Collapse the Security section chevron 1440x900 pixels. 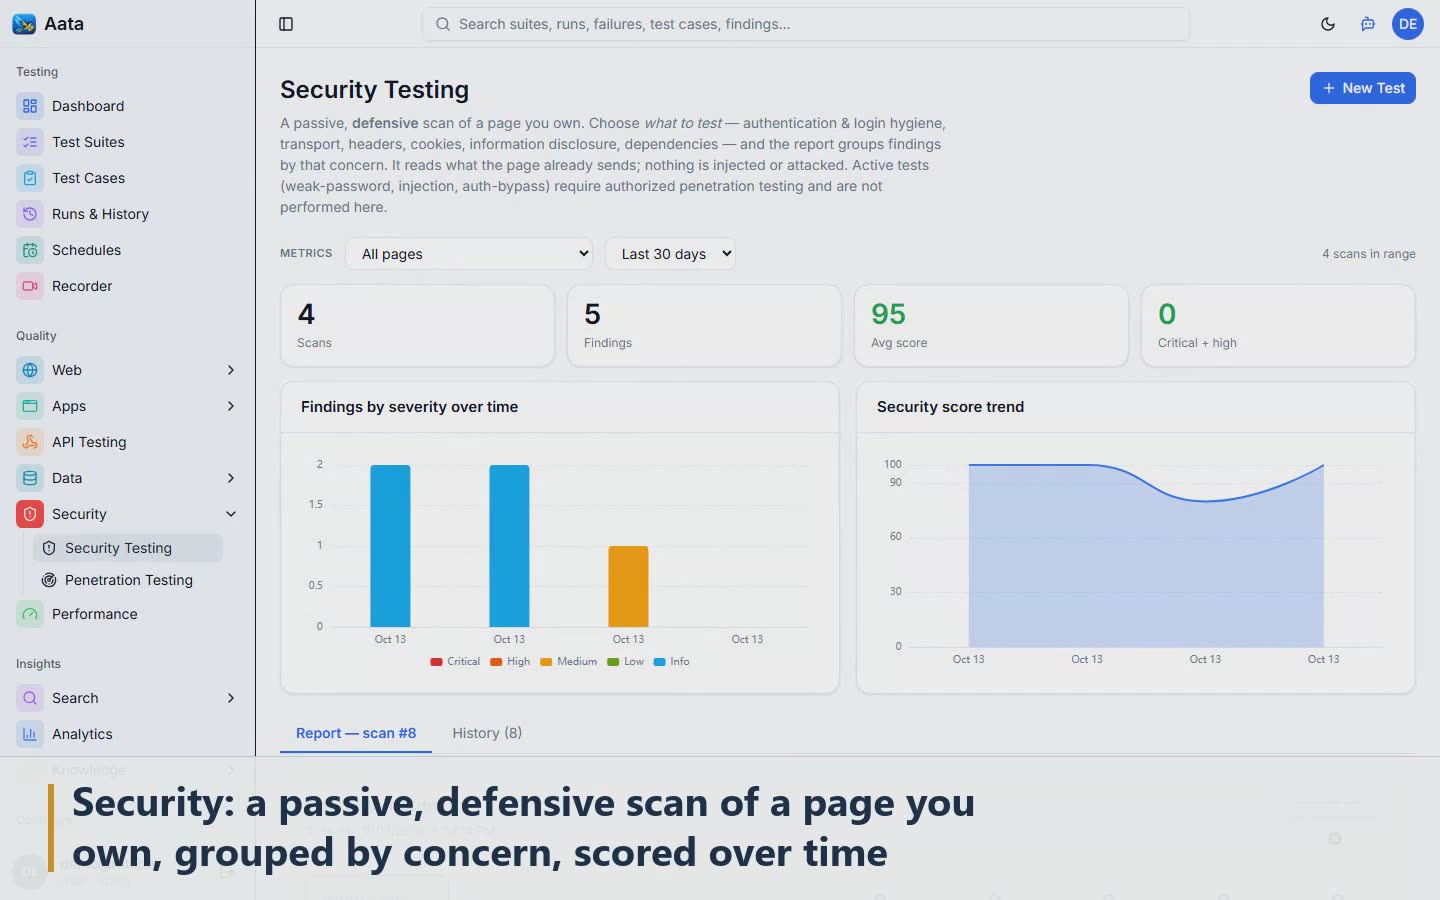[231, 514]
